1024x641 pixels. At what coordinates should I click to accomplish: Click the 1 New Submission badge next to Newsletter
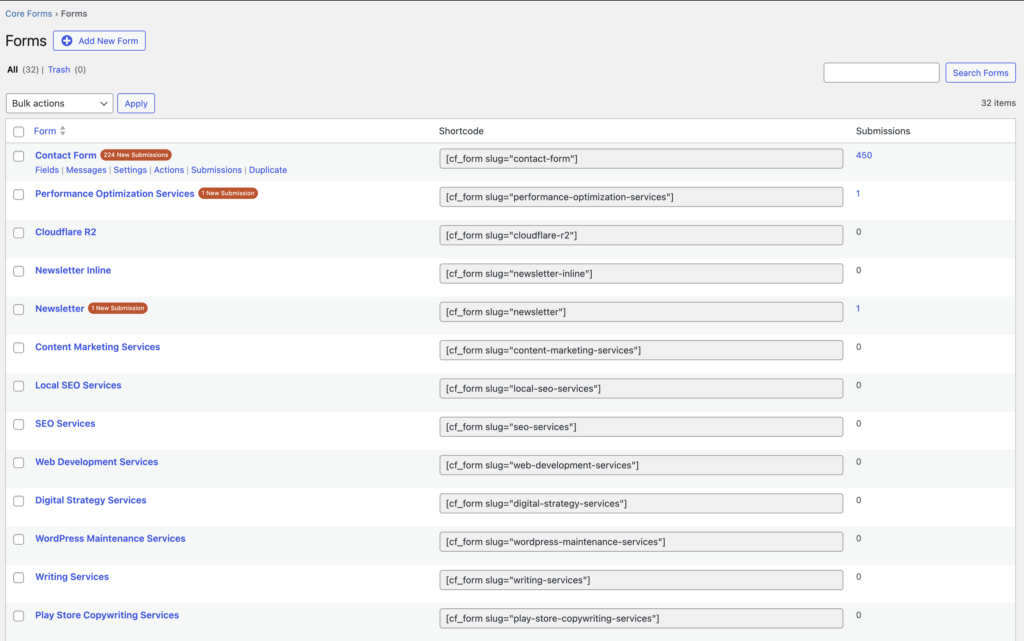click(117, 308)
